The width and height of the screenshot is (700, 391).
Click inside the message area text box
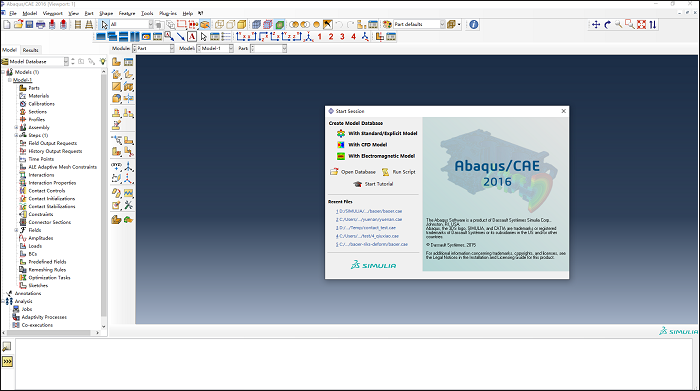pos(354,363)
